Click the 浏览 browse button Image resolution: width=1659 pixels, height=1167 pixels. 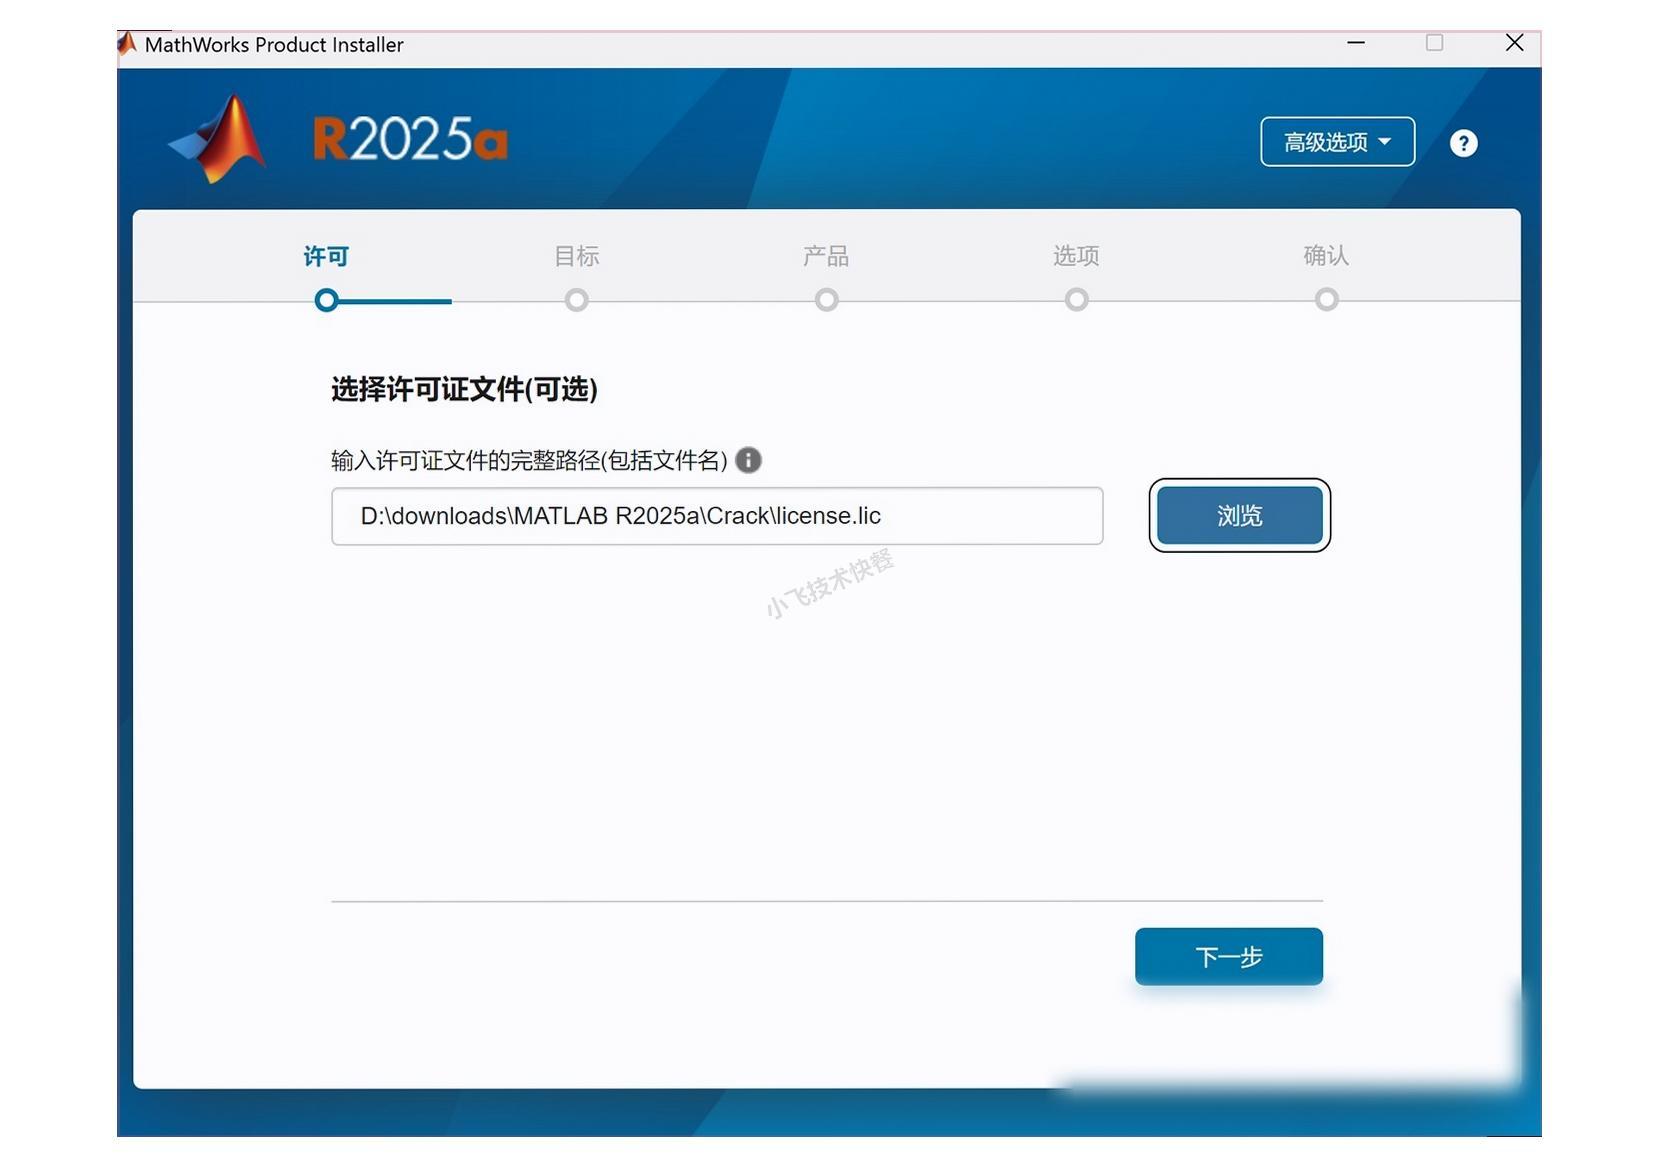1240,515
